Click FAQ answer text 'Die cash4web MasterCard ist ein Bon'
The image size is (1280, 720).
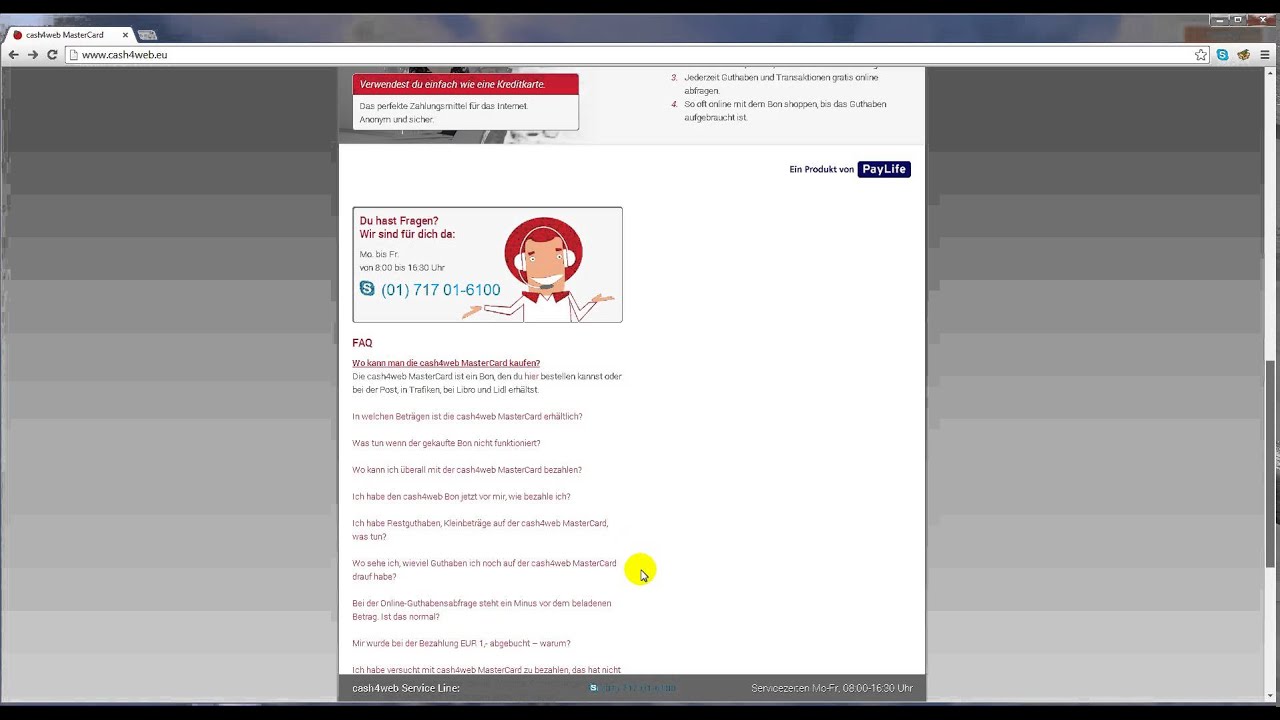point(487,383)
